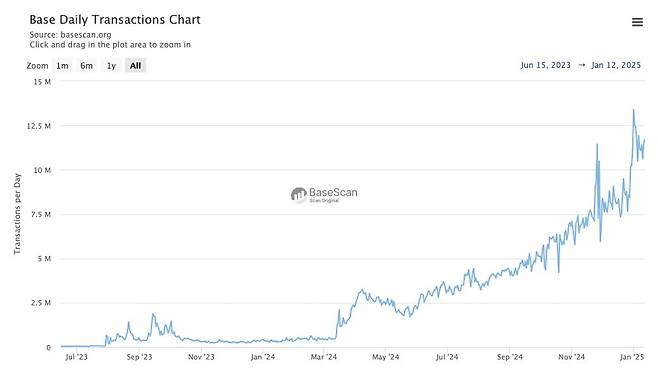Click the Mar '24 axis label
The image size is (658, 376).
pyautogui.click(x=324, y=357)
